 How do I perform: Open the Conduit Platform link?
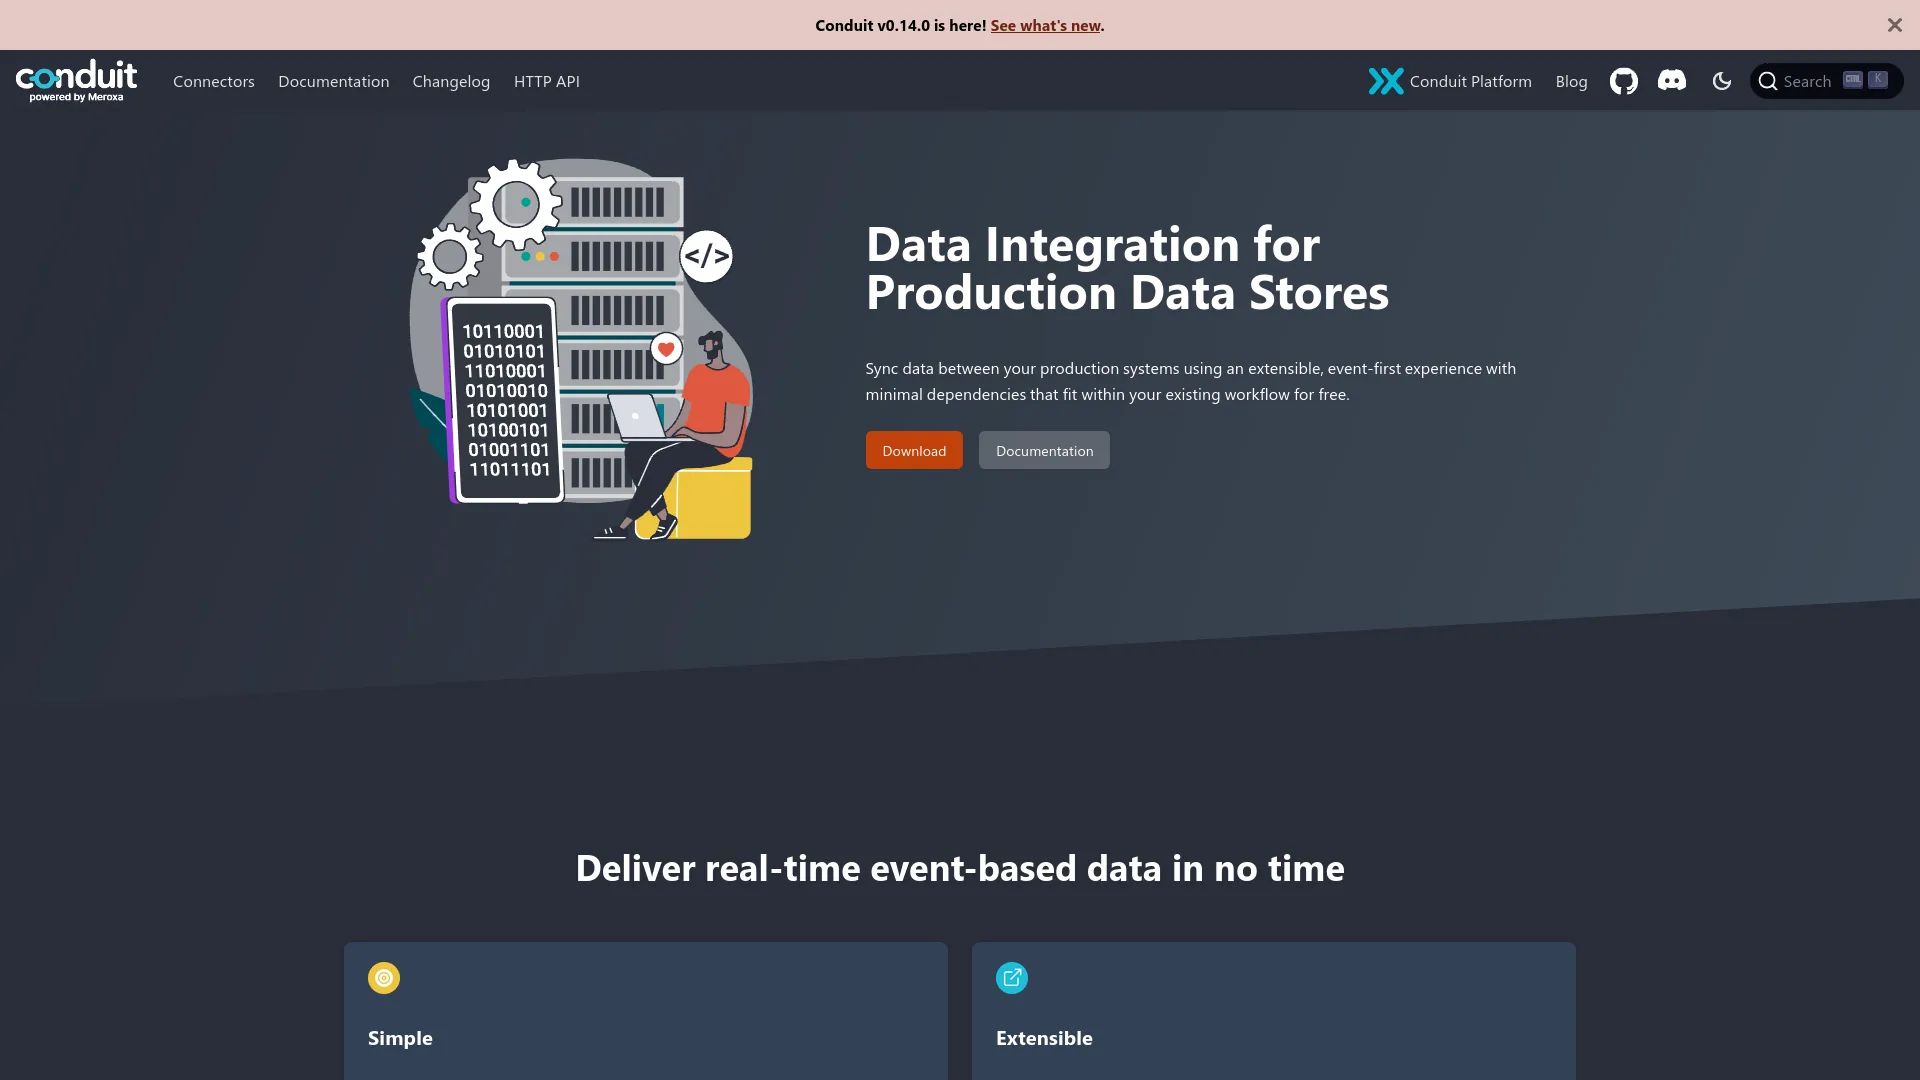1450,81
